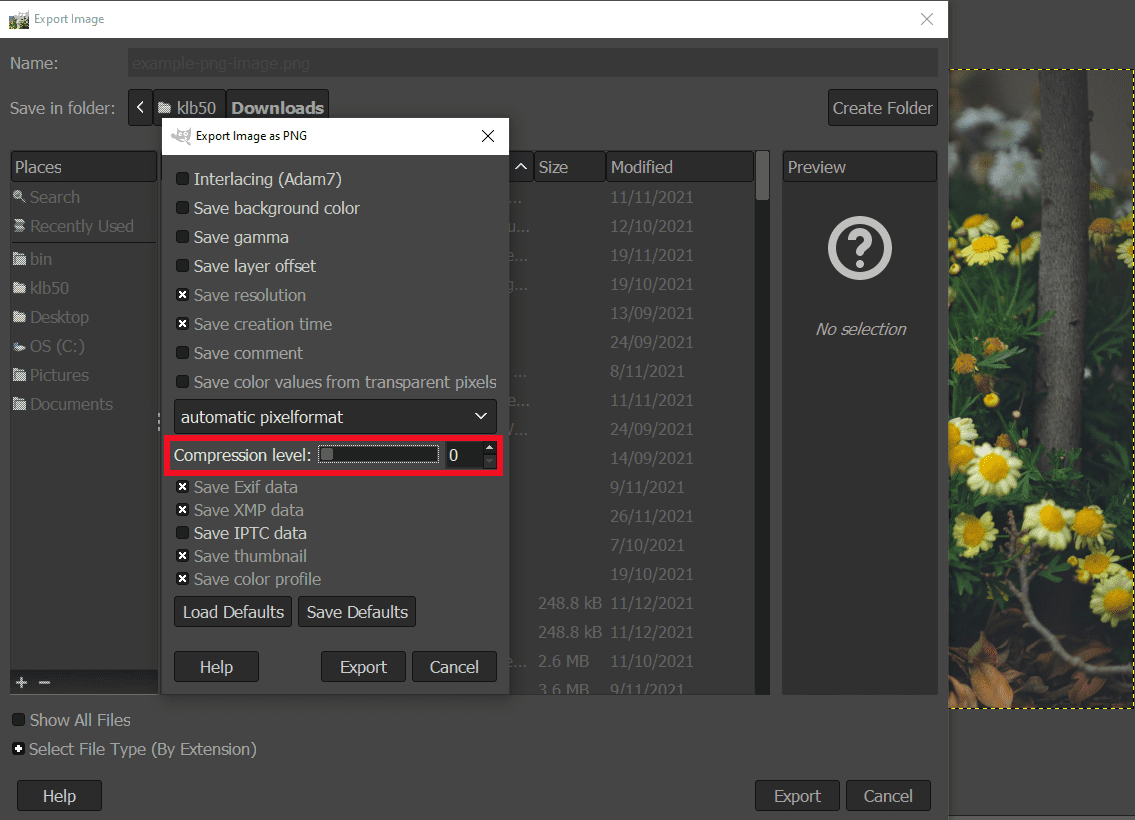The image size is (1135, 820).
Task: Open the automatic pixelformat dropdown
Action: 335,416
